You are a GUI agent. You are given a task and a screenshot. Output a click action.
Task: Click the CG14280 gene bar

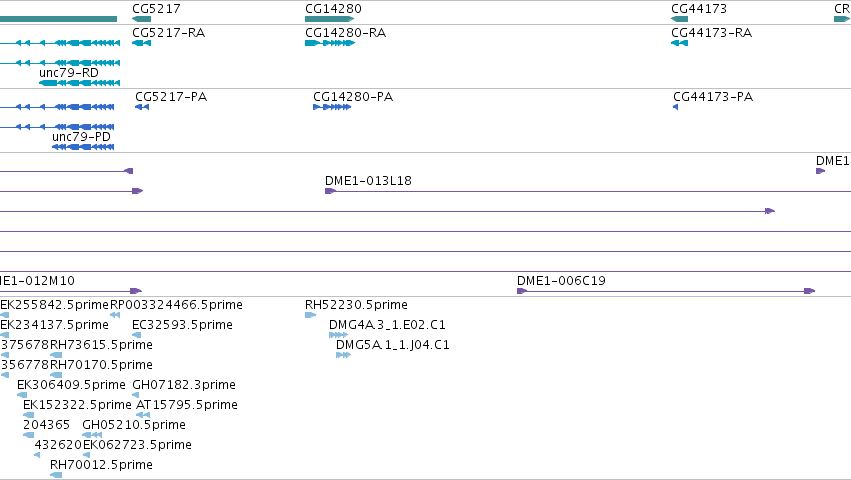pyautogui.click(x=329, y=19)
